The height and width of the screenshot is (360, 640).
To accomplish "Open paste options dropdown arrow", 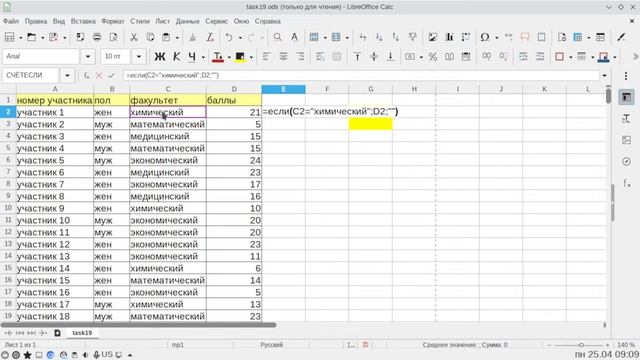I will click(177, 38).
